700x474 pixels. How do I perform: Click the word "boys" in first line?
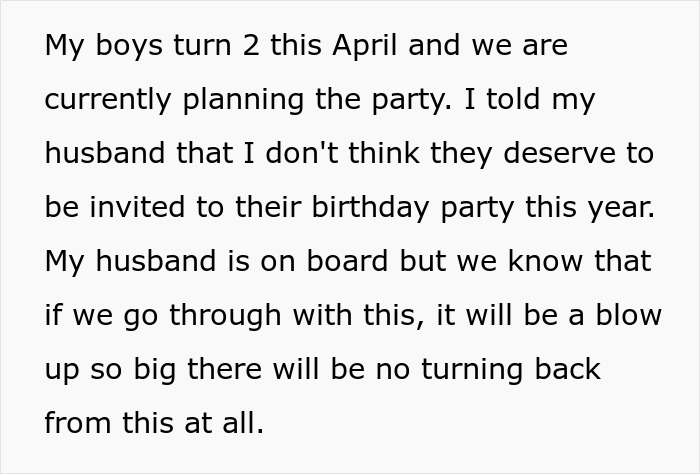point(129,46)
